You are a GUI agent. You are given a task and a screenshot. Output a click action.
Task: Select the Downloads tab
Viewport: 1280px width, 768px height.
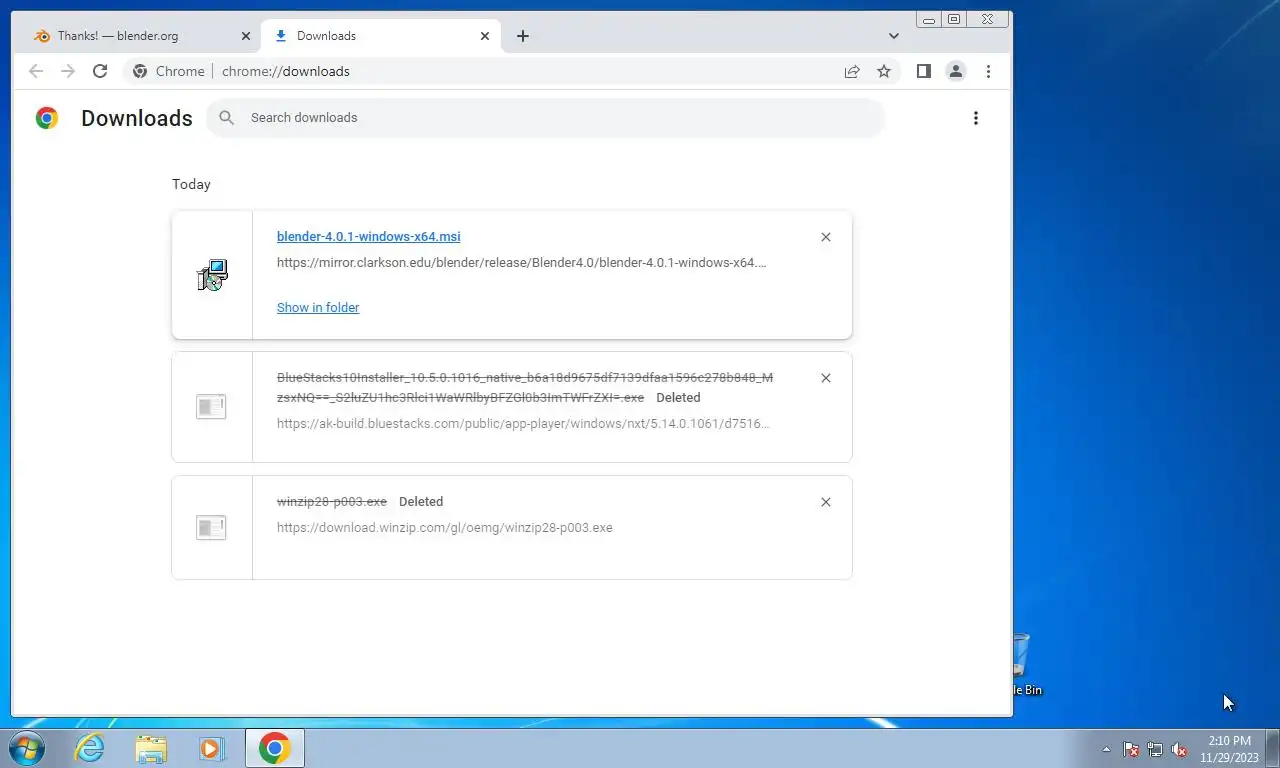click(379, 36)
